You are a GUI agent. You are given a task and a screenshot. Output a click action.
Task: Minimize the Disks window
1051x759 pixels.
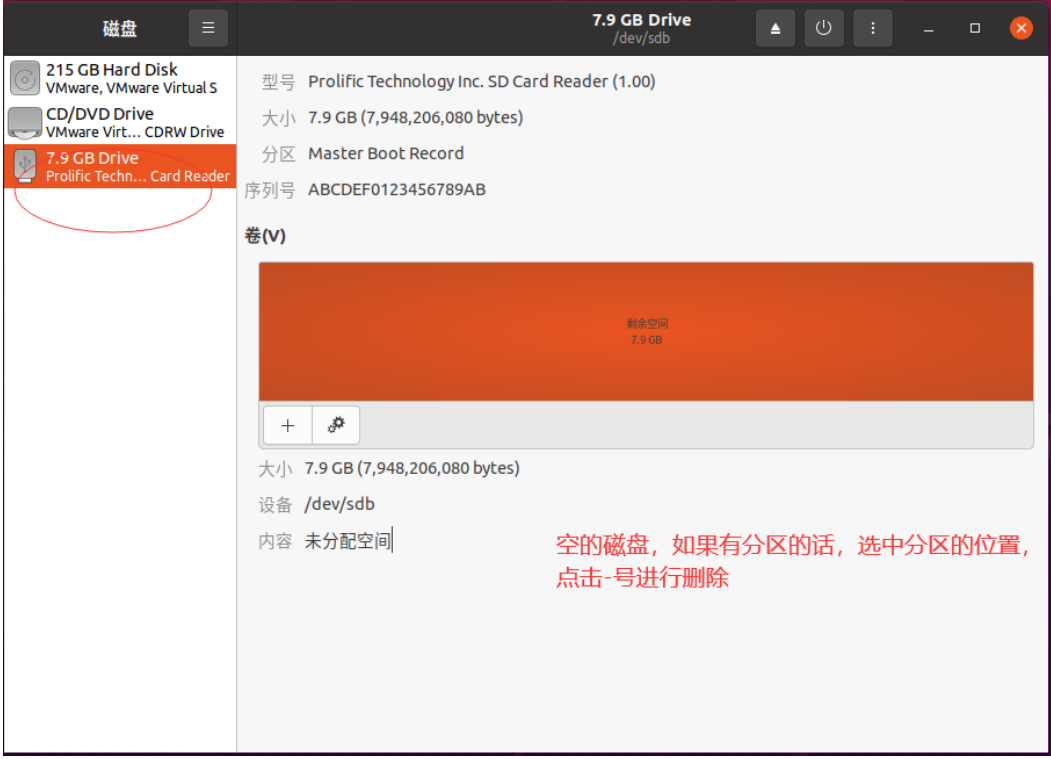928,28
